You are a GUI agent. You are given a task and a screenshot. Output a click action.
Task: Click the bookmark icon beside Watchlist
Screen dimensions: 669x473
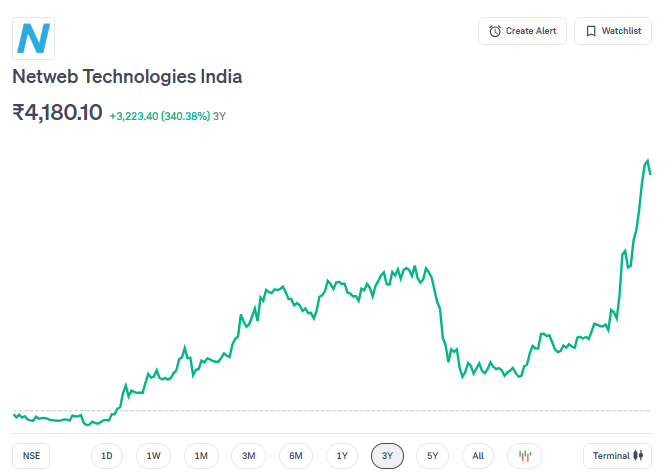point(591,31)
